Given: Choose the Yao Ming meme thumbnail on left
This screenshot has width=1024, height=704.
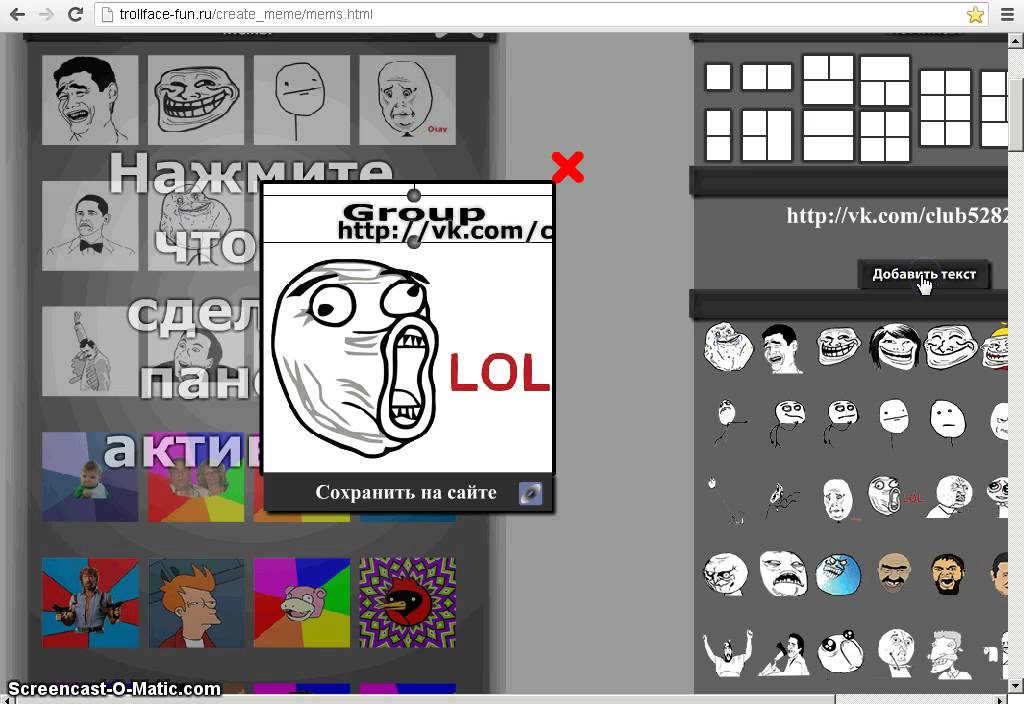Looking at the screenshot, I should pos(90,100).
